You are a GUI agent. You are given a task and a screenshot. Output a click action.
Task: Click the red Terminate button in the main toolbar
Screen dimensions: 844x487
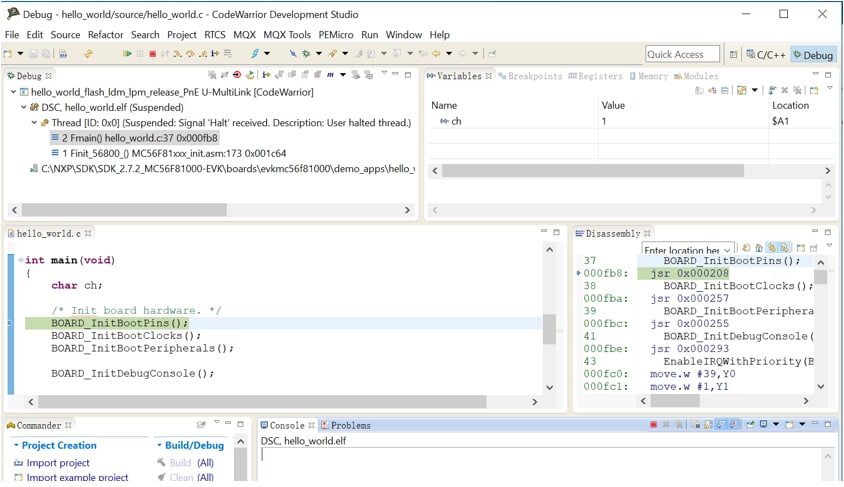(x=152, y=54)
